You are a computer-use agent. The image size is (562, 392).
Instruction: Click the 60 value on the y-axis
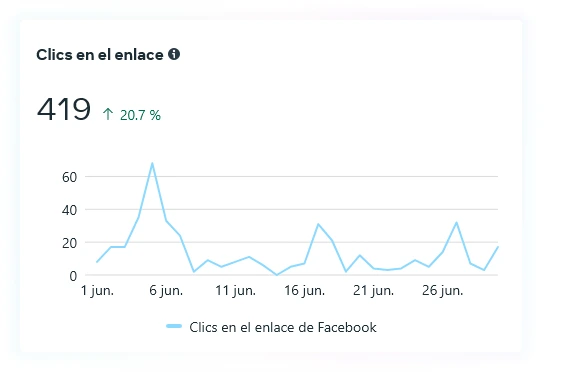(70, 177)
